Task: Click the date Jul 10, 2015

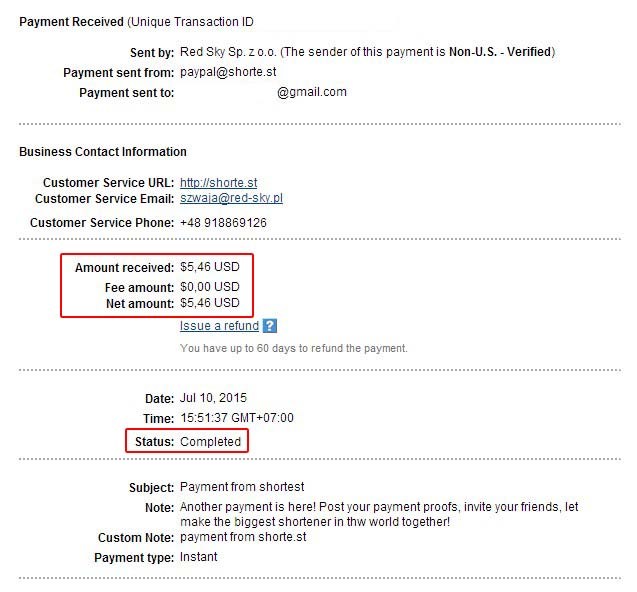Action: [x=213, y=398]
